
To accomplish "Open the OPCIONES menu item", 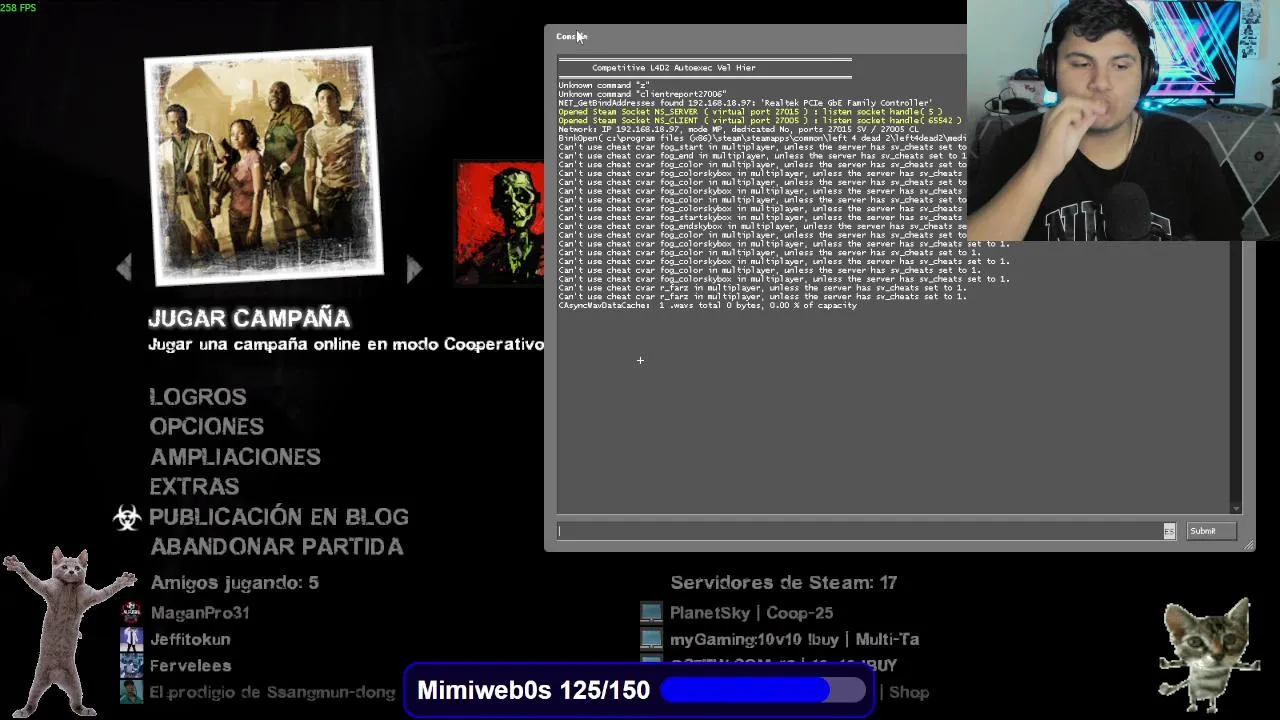I will point(207,426).
